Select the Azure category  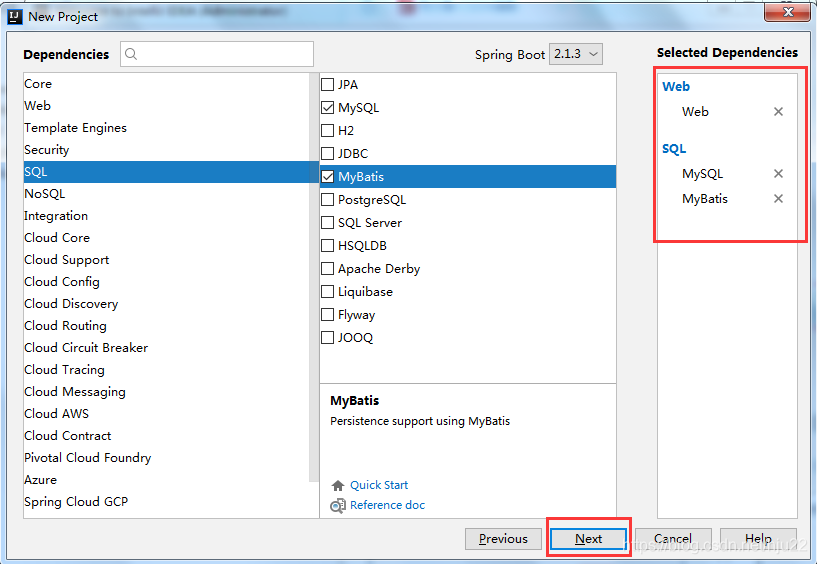(x=167, y=480)
